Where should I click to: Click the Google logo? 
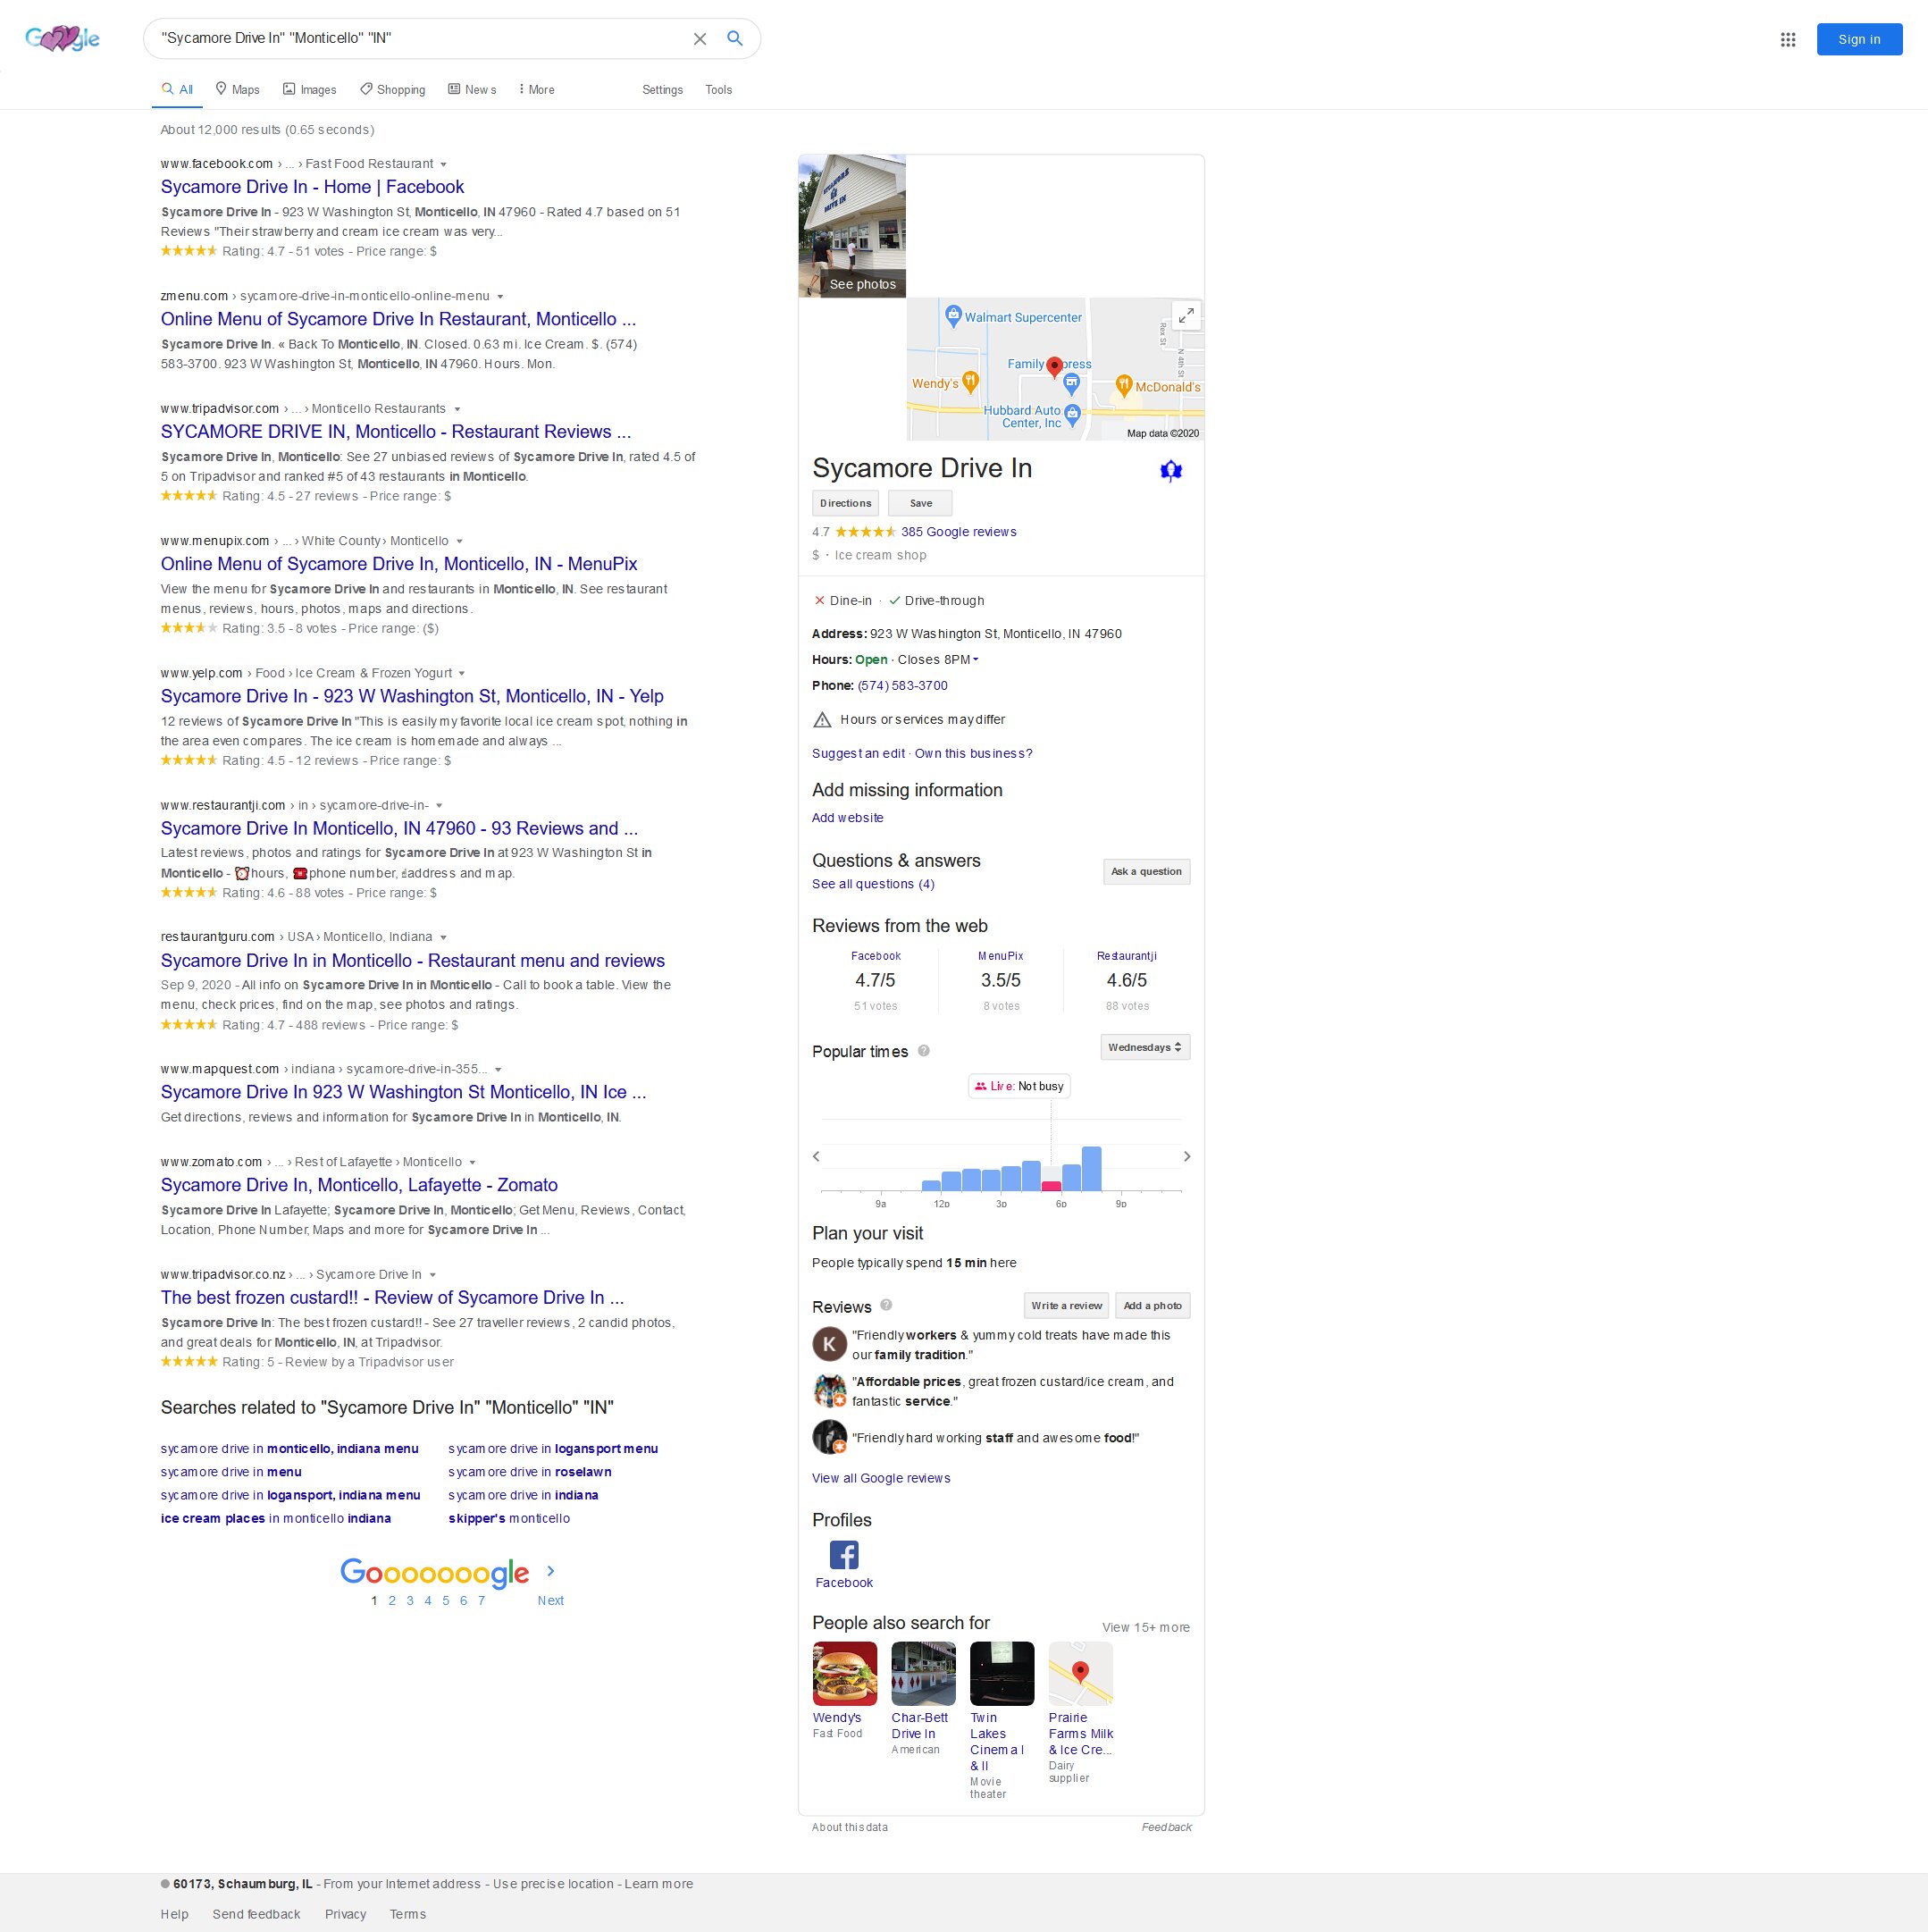[x=62, y=39]
